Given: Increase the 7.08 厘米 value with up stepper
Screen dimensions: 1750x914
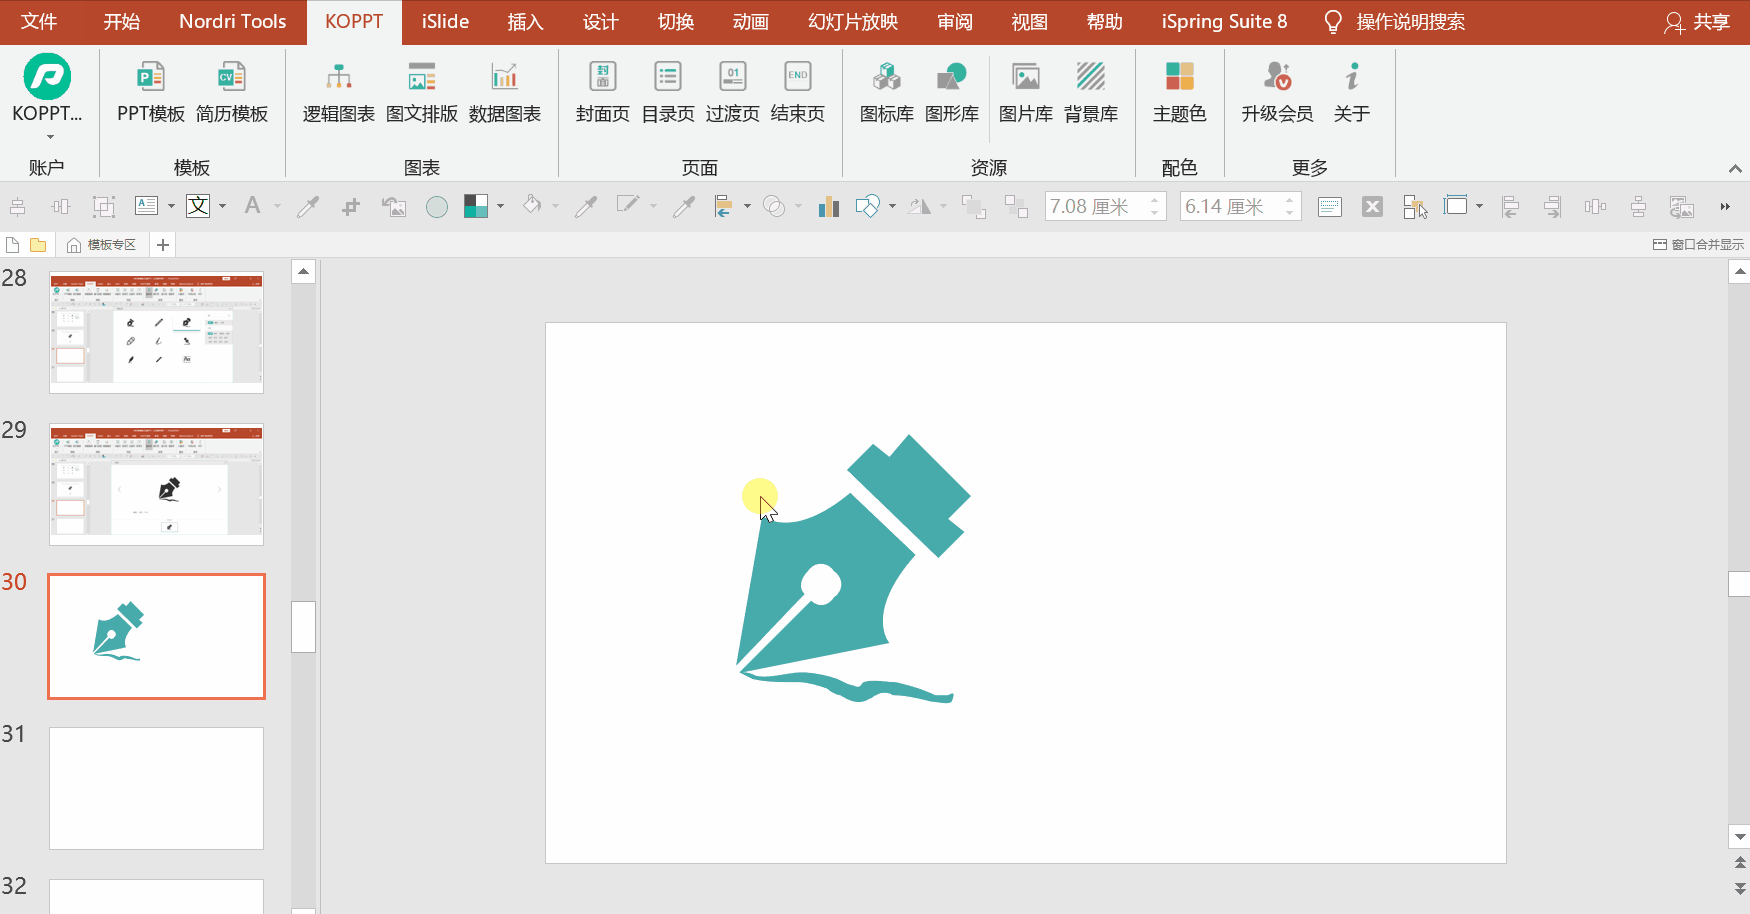Looking at the screenshot, I should (1155, 199).
